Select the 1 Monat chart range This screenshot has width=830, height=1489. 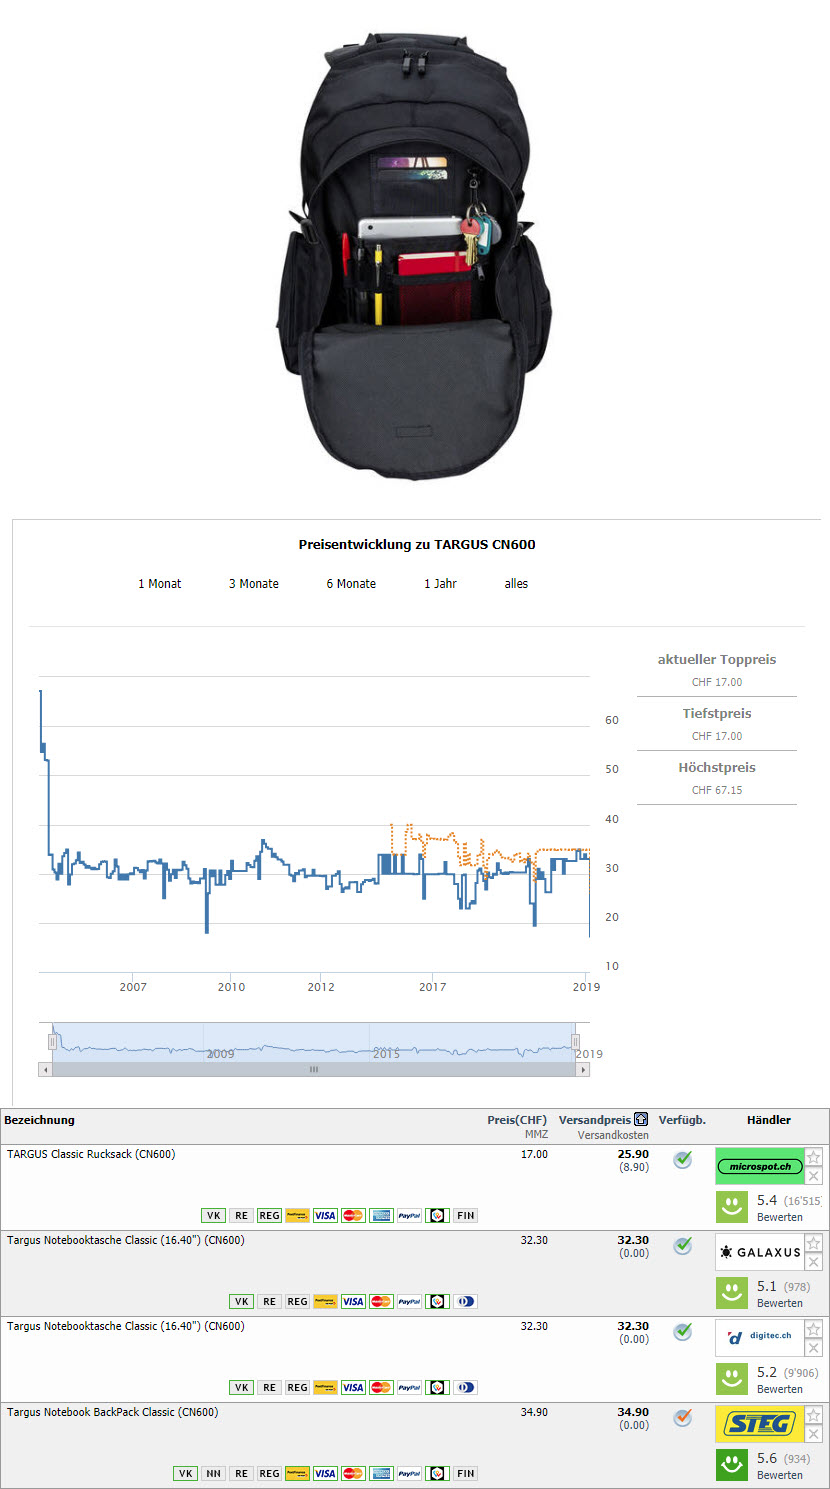[160, 583]
